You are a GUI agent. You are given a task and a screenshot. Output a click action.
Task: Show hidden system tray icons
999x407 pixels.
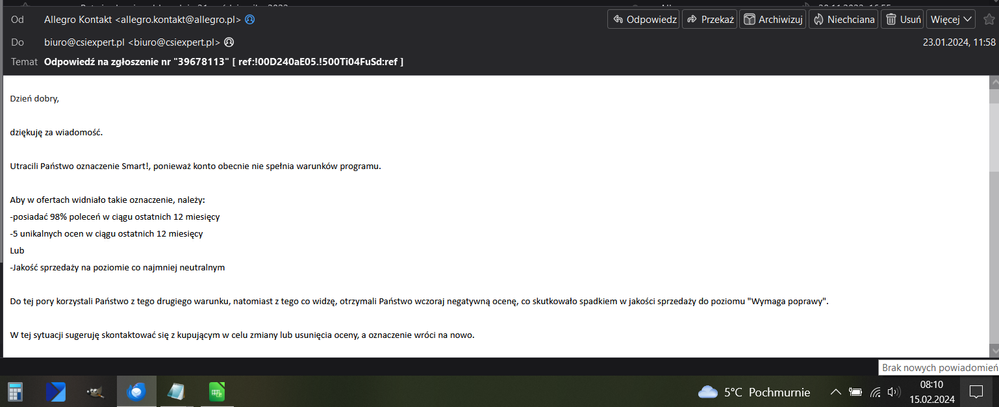836,392
